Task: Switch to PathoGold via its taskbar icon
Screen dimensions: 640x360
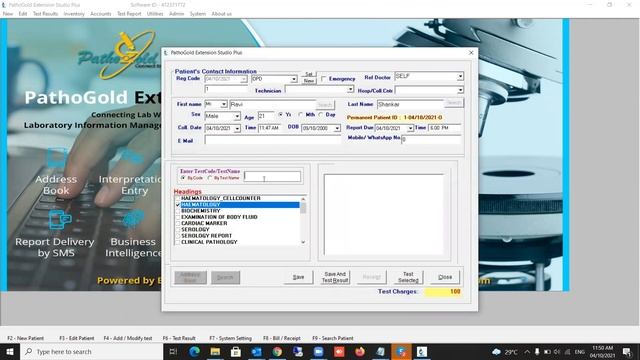Action: click(x=422, y=351)
